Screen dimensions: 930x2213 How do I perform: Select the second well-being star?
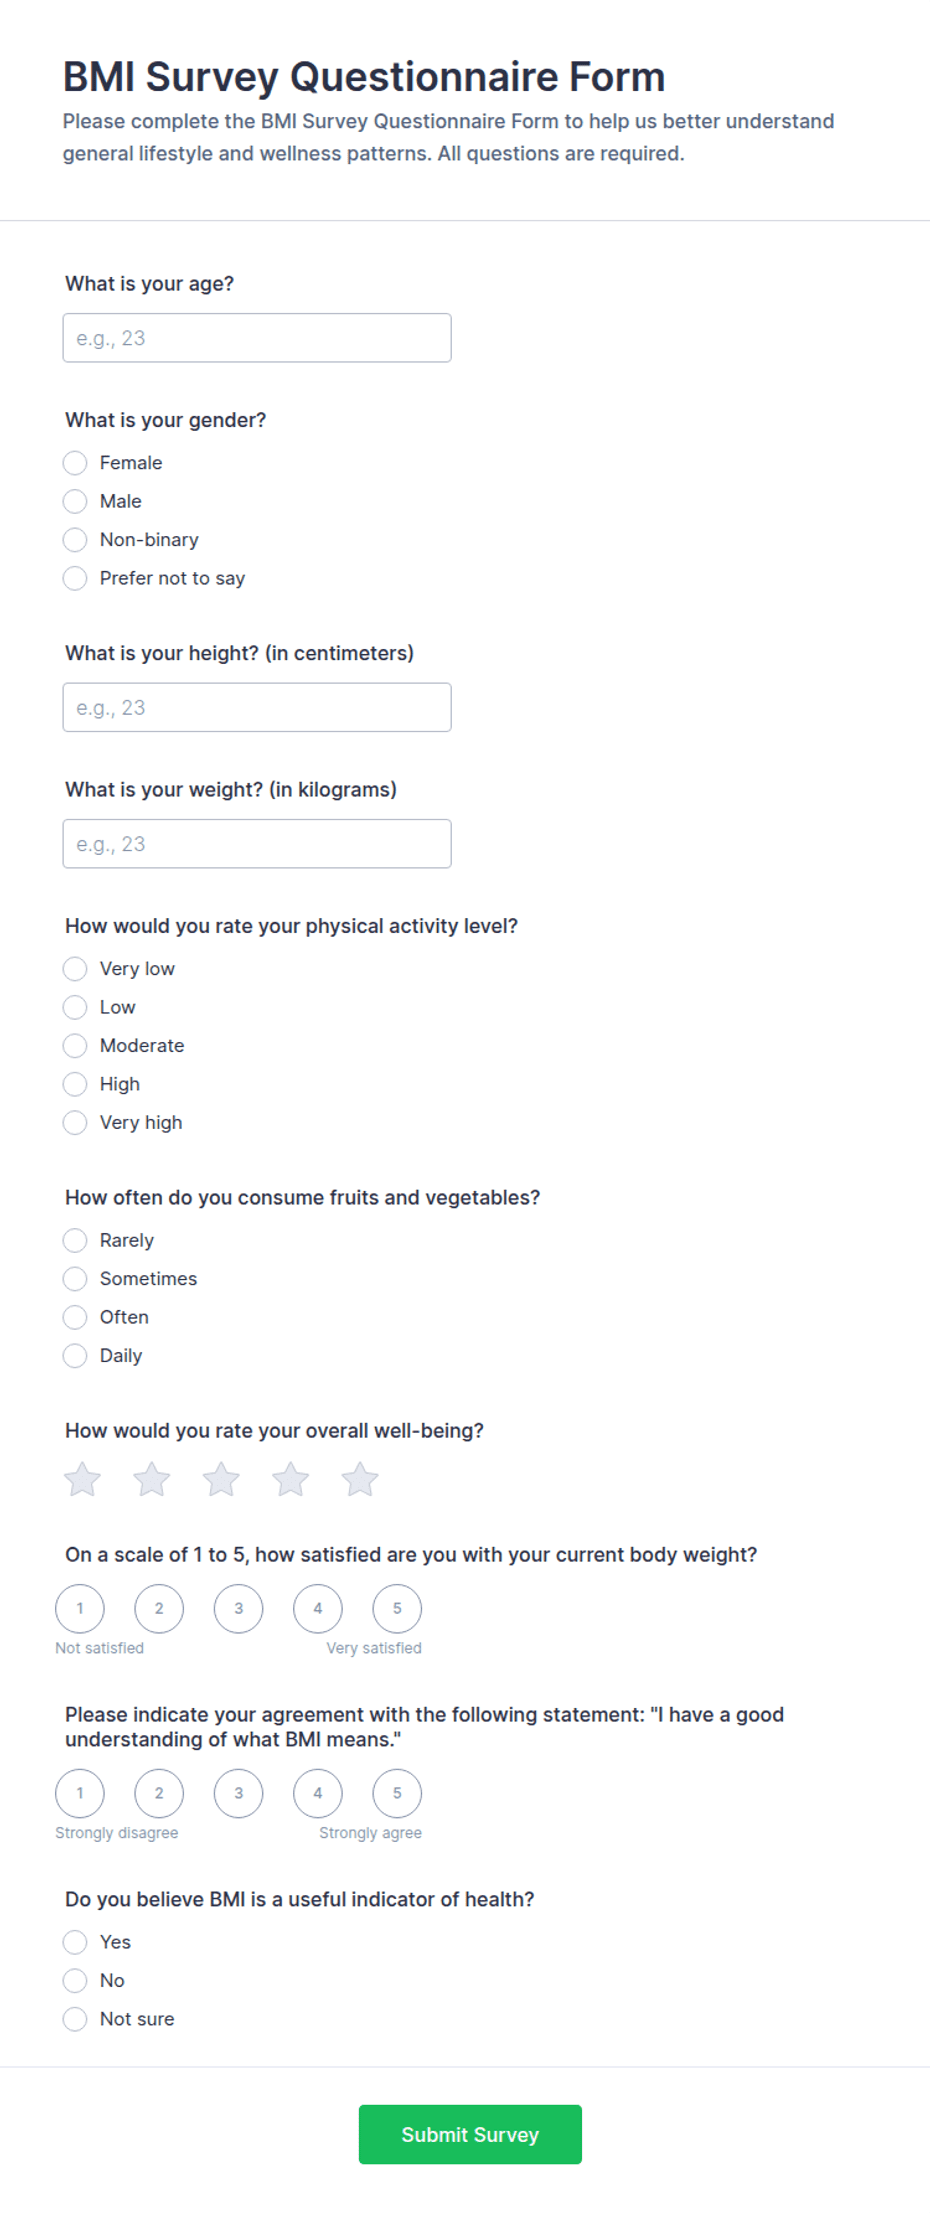(152, 1479)
